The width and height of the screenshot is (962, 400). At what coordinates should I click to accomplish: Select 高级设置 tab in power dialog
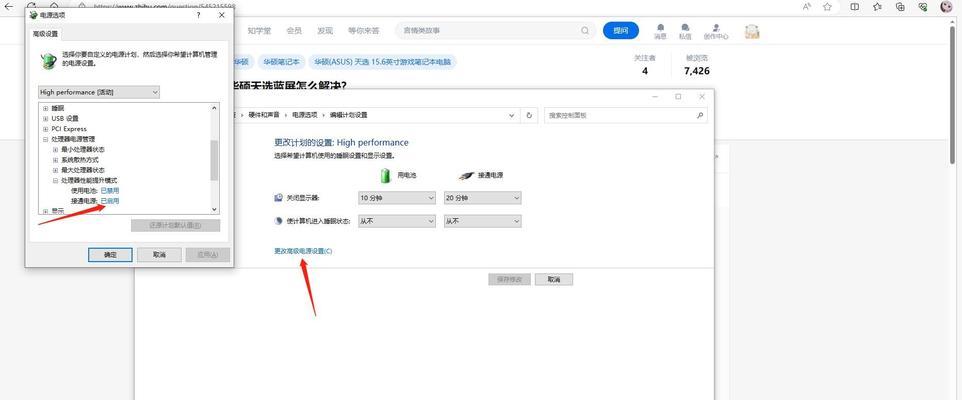click(45, 34)
